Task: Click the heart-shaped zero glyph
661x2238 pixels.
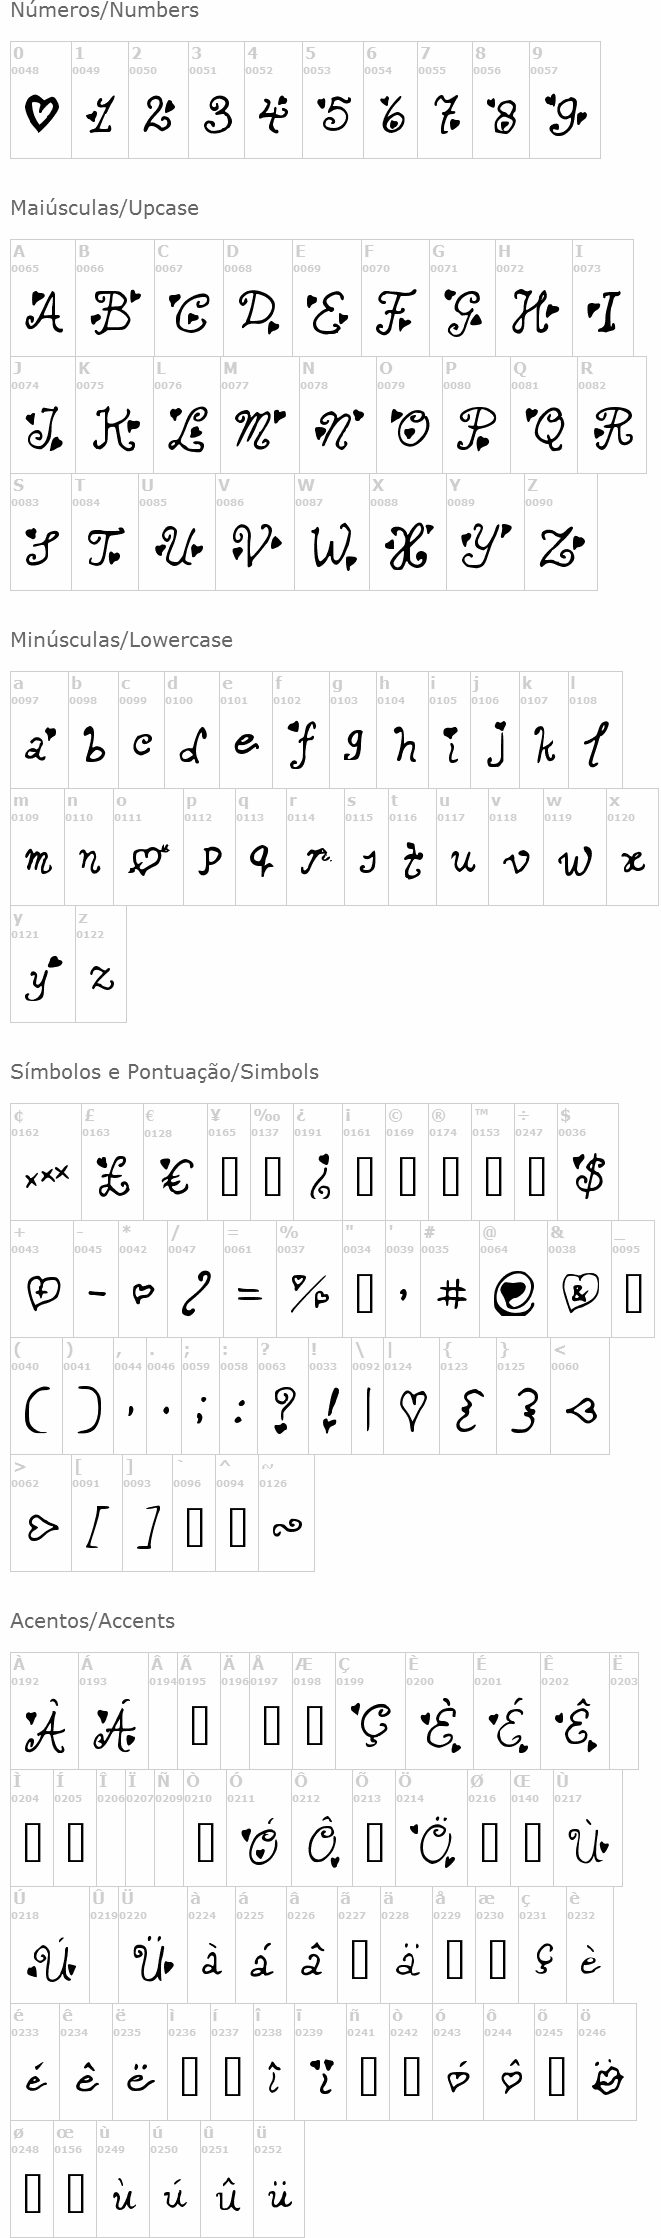Action: [41, 114]
